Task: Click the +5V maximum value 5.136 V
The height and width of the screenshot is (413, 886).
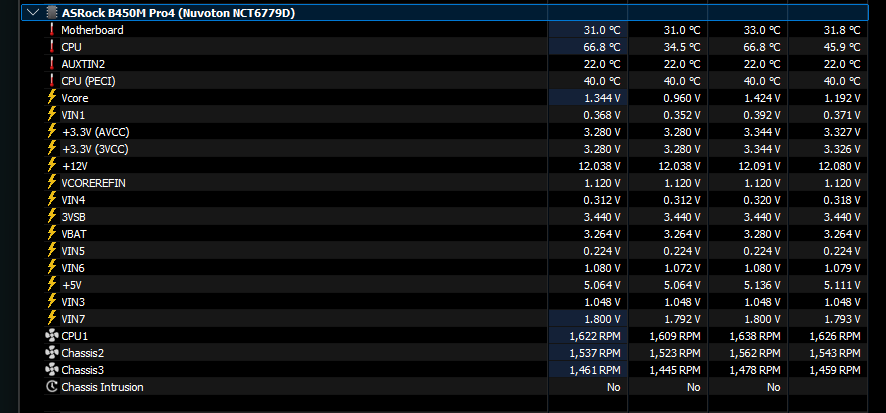Action: pos(764,285)
